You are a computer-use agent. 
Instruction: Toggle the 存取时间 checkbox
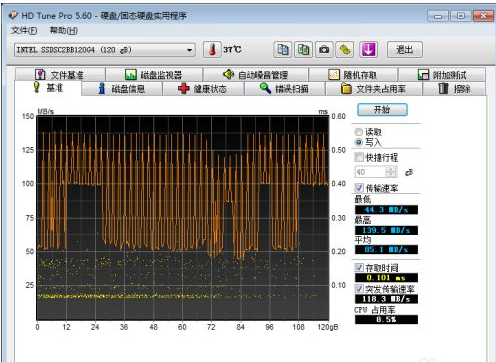pos(359,267)
